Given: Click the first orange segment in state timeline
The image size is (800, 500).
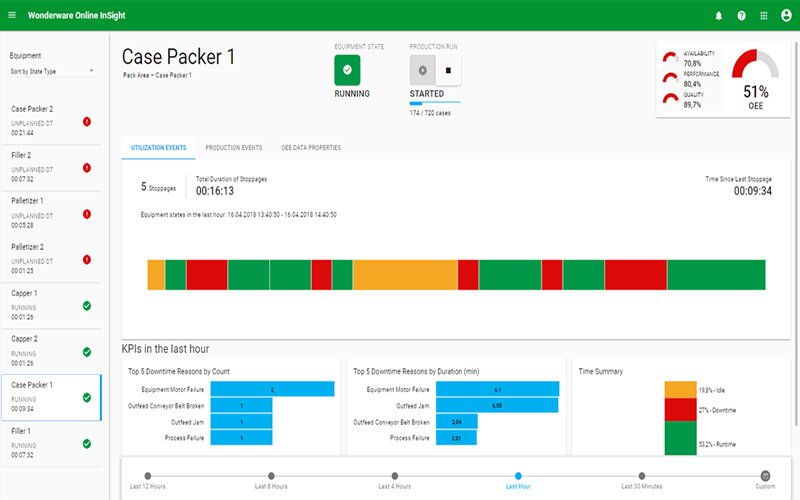Looking at the screenshot, I should pos(156,275).
